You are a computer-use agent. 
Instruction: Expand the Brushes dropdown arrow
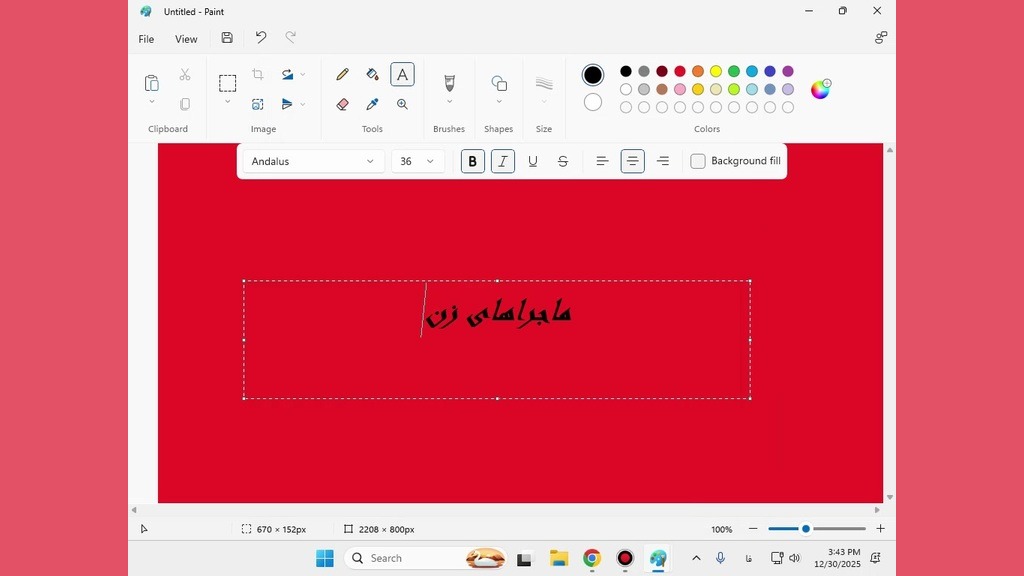[449, 101]
